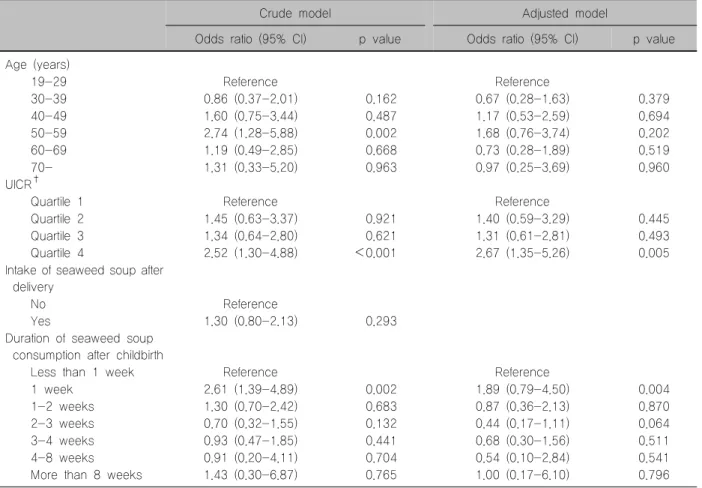Click the '0.162' crude p value

coord(381,99)
